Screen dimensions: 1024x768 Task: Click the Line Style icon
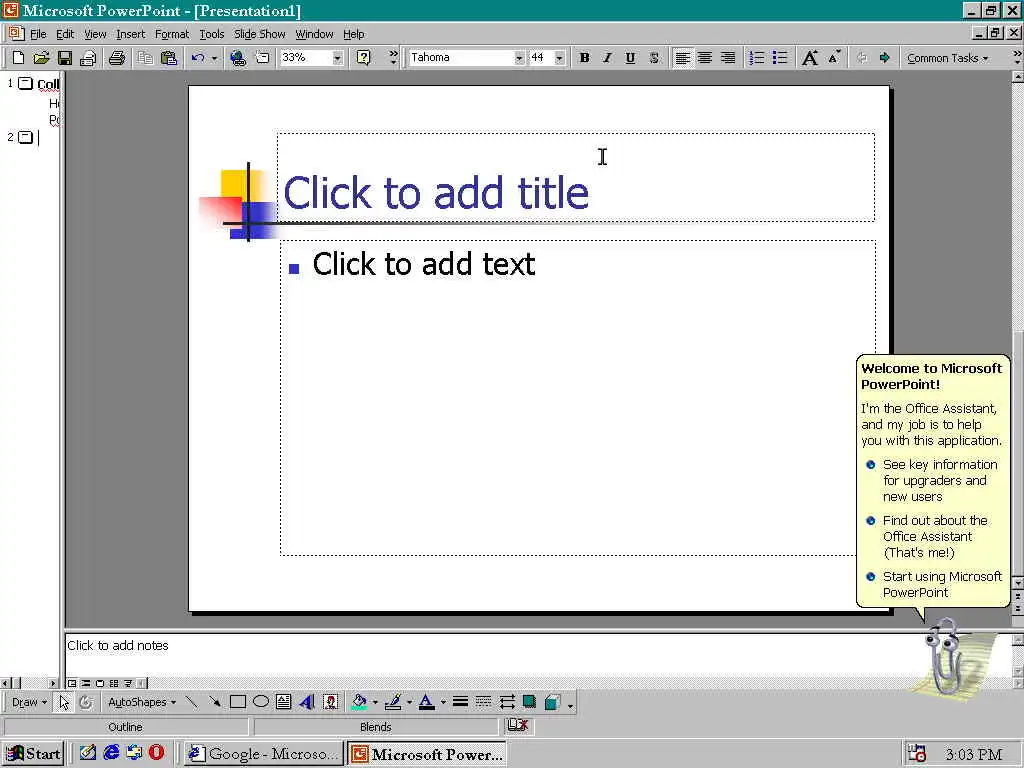pyautogui.click(x=460, y=702)
